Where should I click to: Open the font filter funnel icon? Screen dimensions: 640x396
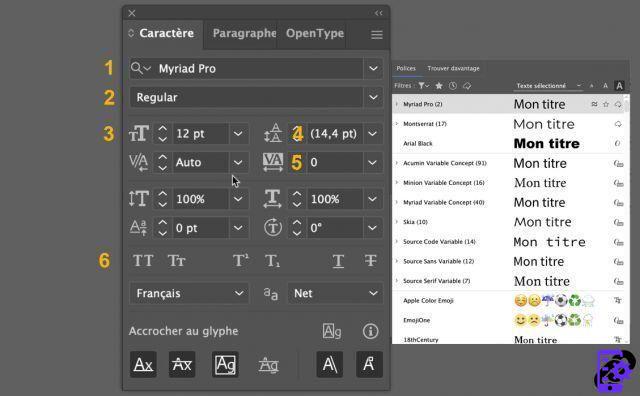point(423,86)
